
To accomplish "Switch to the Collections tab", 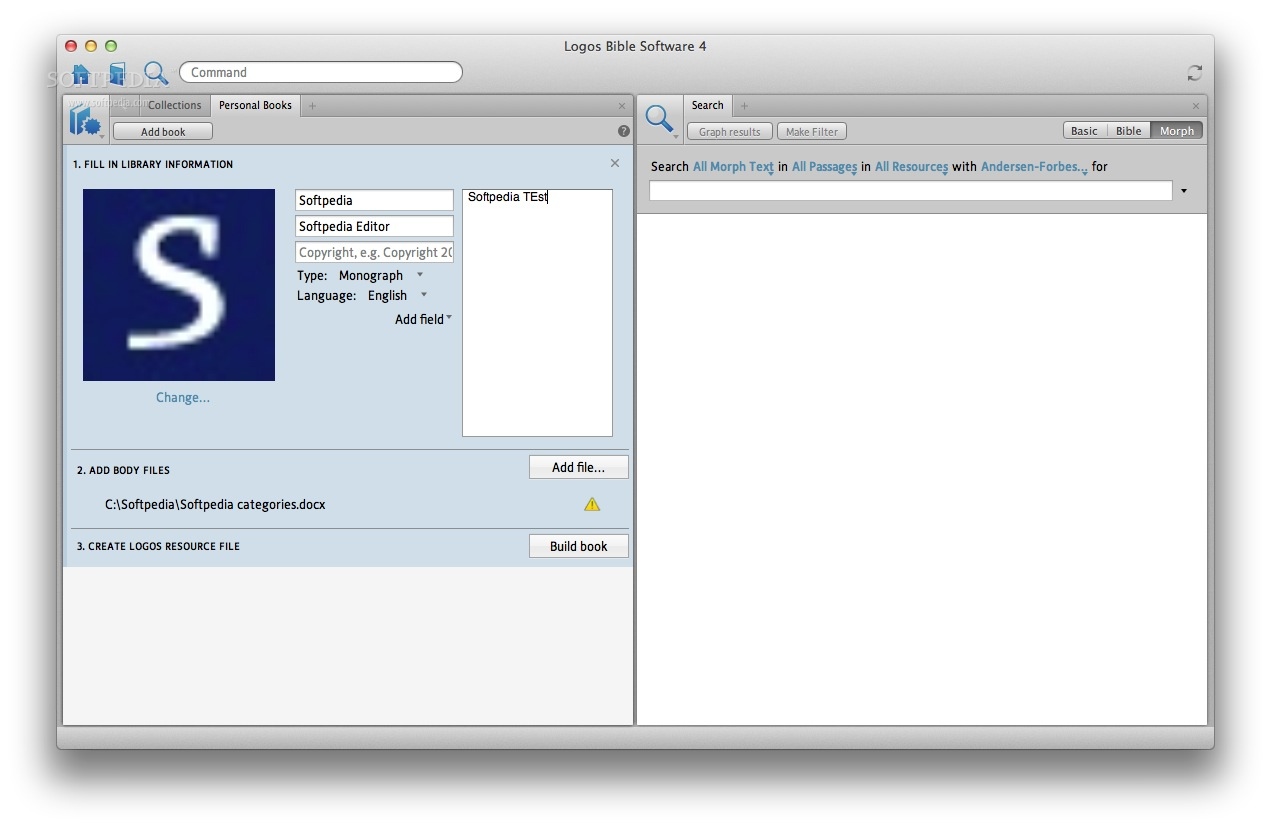I will coord(175,105).
